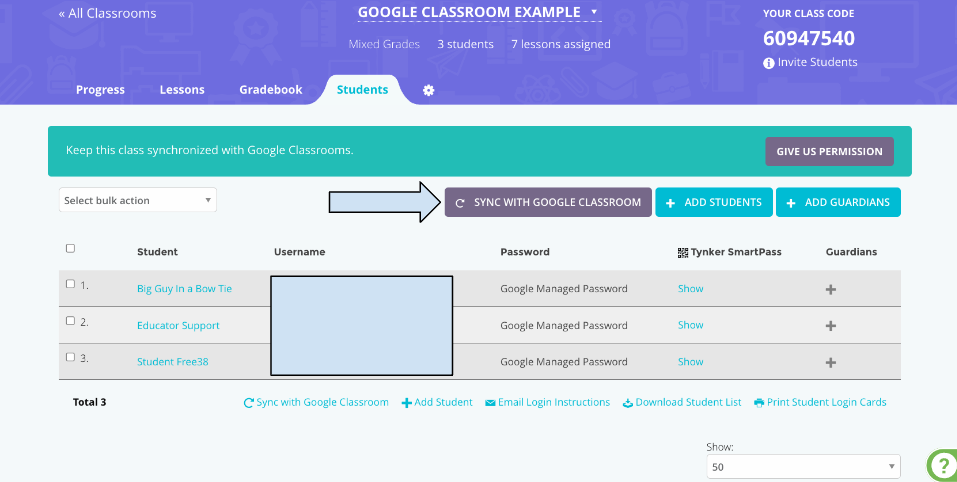This screenshot has height=482, width=957.
Task: Click the info icon beside Invite Students
Action: 768,63
